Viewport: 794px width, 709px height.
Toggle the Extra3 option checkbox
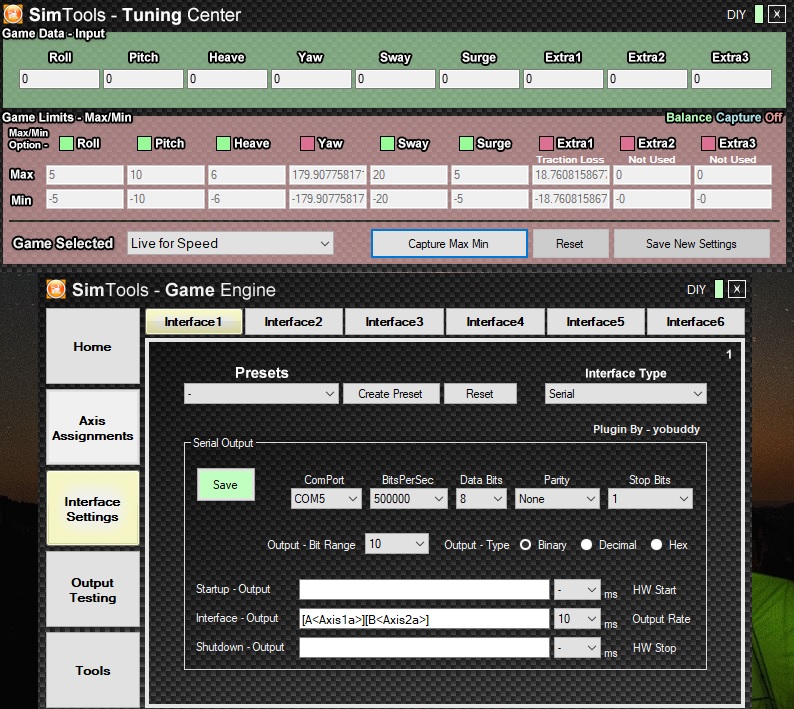tap(708, 143)
